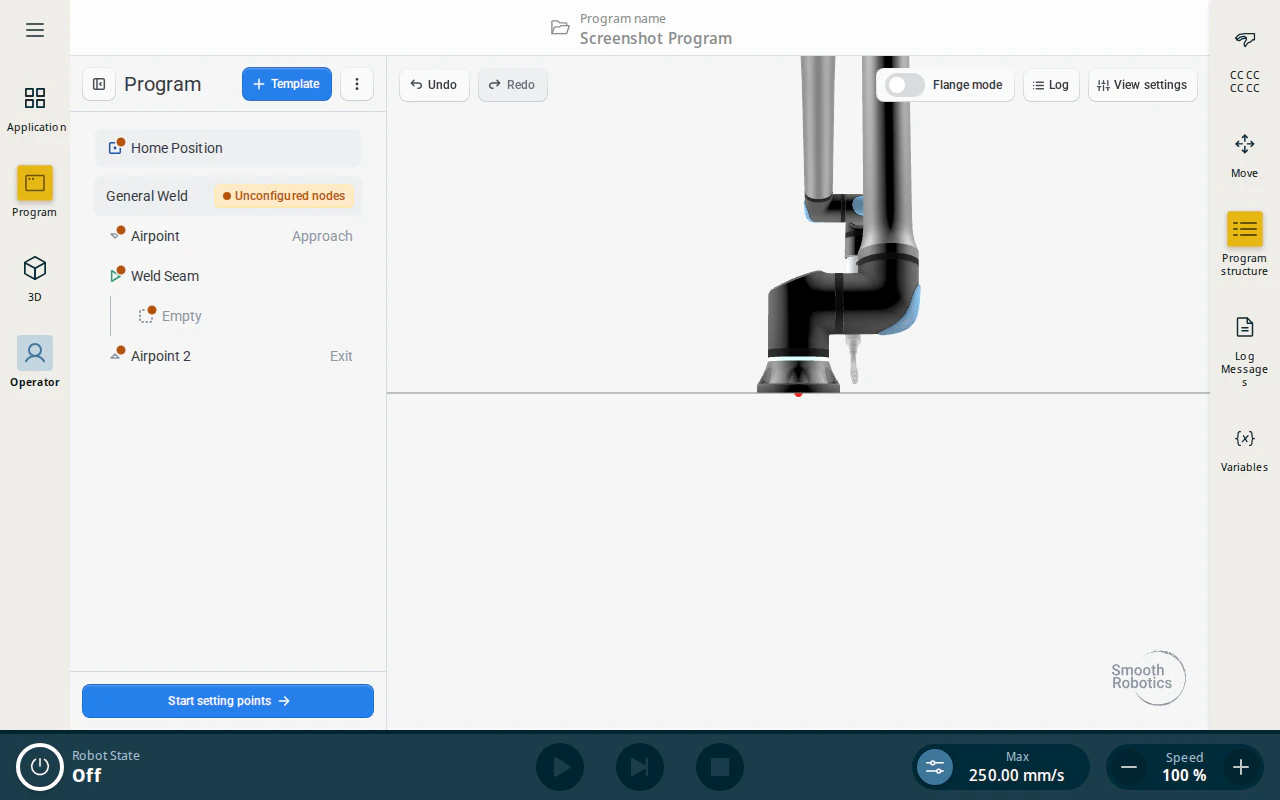Open the Move panel
The width and height of the screenshot is (1280, 800).
(x=1245, y=155)
